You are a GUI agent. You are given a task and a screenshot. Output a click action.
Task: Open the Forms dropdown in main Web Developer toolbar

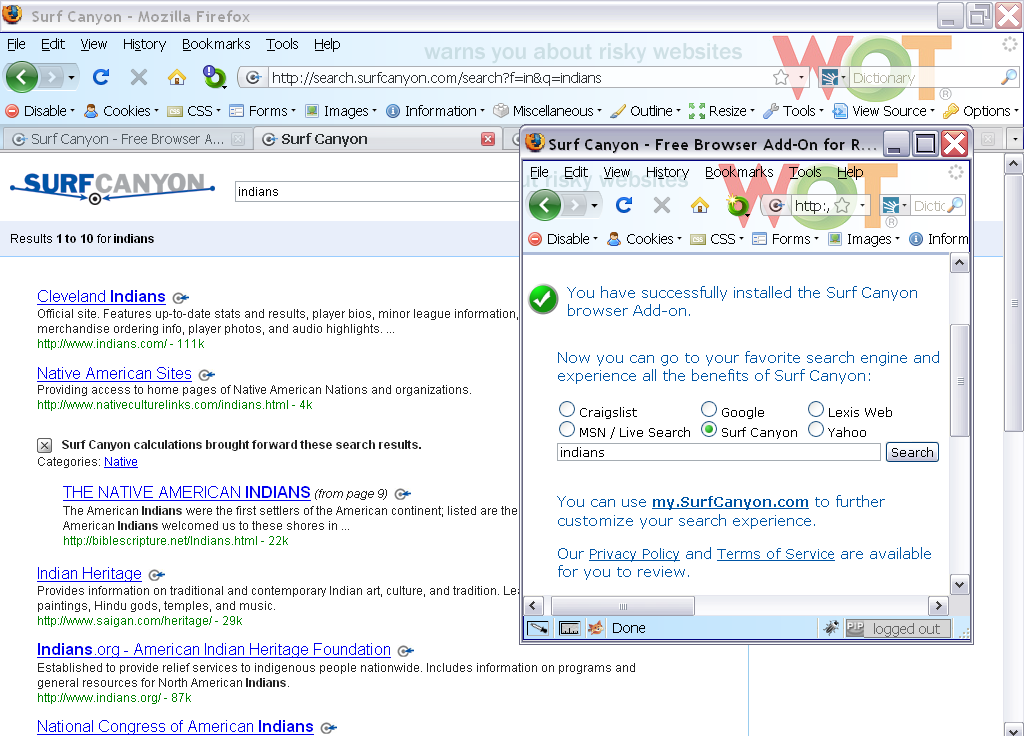(263, 111)
